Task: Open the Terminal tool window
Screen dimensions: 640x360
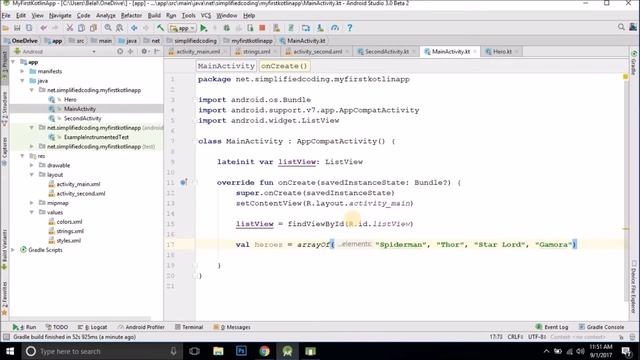Action: [189, 327]
